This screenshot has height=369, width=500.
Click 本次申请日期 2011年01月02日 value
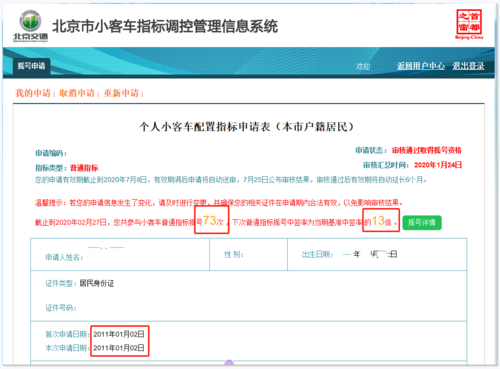[x=119, y=348]
